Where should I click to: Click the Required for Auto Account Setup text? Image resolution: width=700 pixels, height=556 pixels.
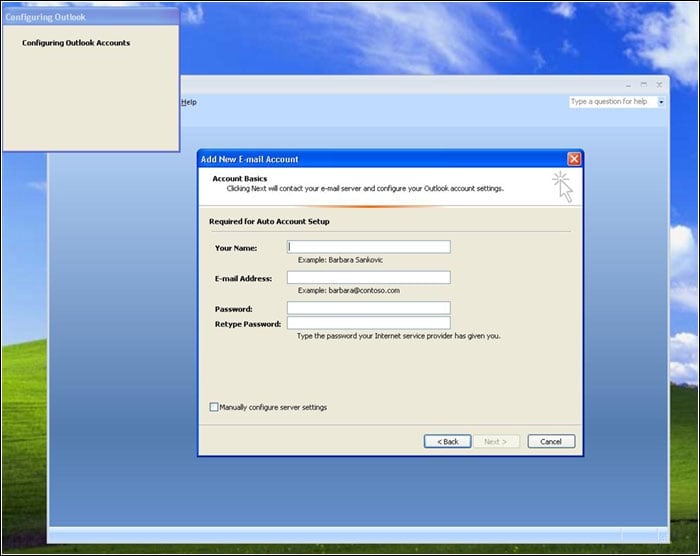[269, 222]
